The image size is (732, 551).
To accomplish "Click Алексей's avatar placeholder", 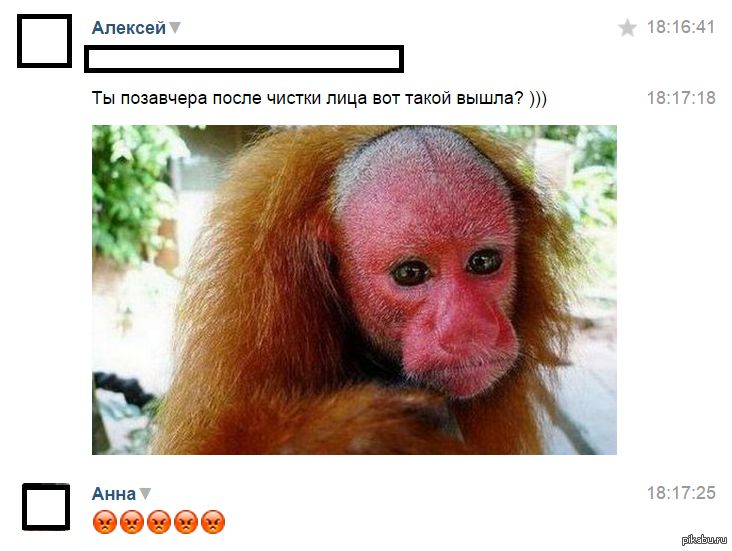I will click(x=44, y=41).
